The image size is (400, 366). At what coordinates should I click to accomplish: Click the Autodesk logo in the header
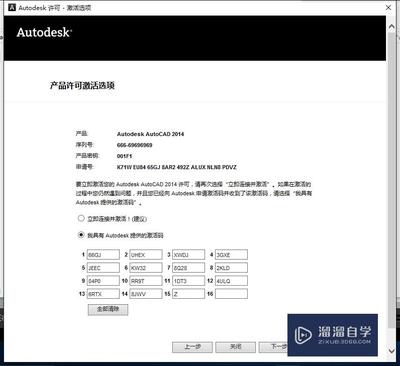click(44, 32)
